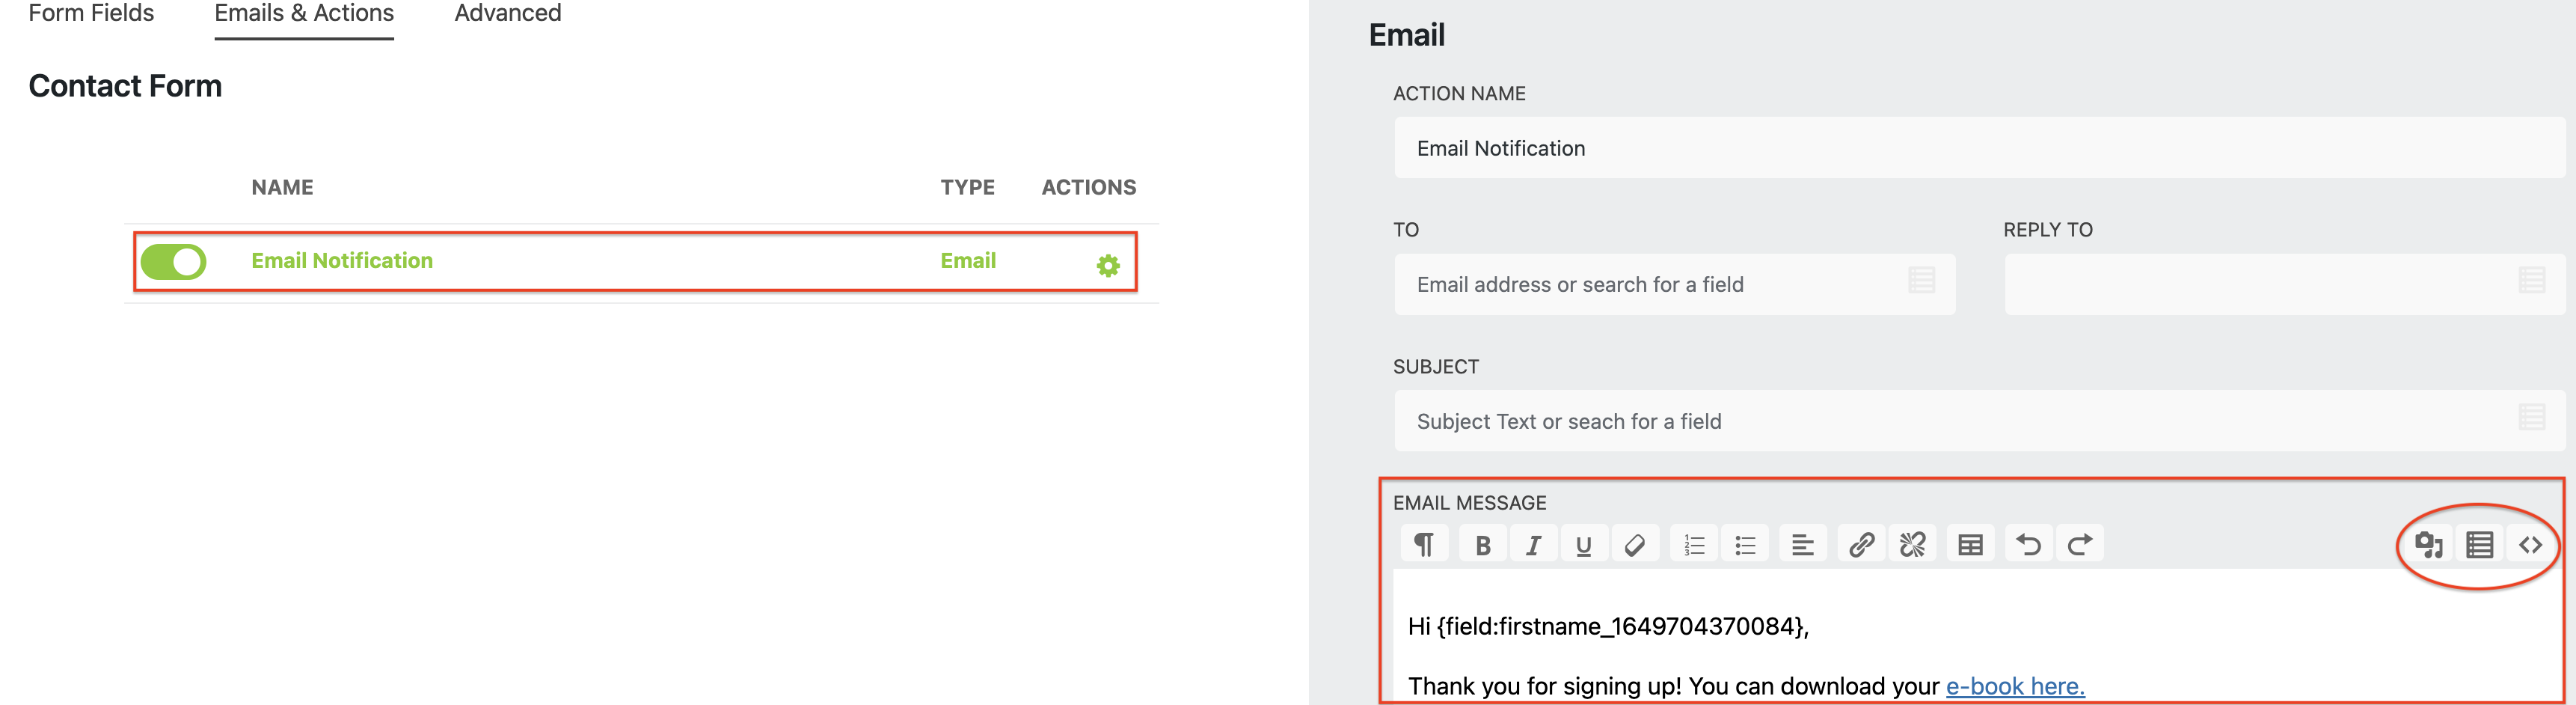Switch to code view in the editor

2528,543
